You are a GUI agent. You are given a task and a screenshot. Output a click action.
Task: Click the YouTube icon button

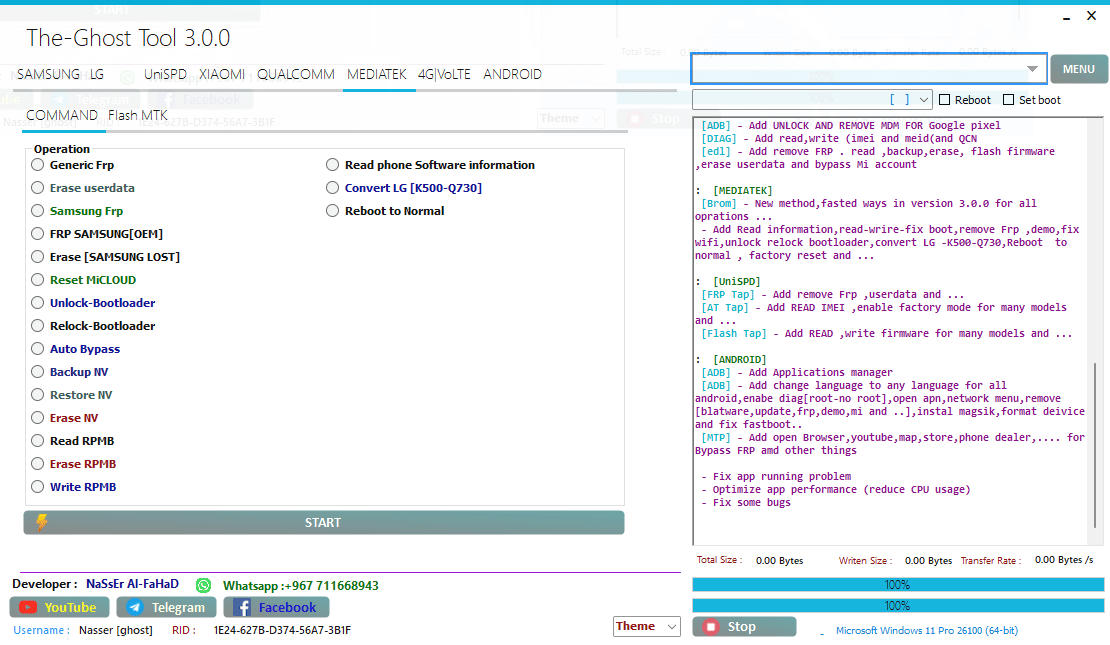[x=28, y=607]
